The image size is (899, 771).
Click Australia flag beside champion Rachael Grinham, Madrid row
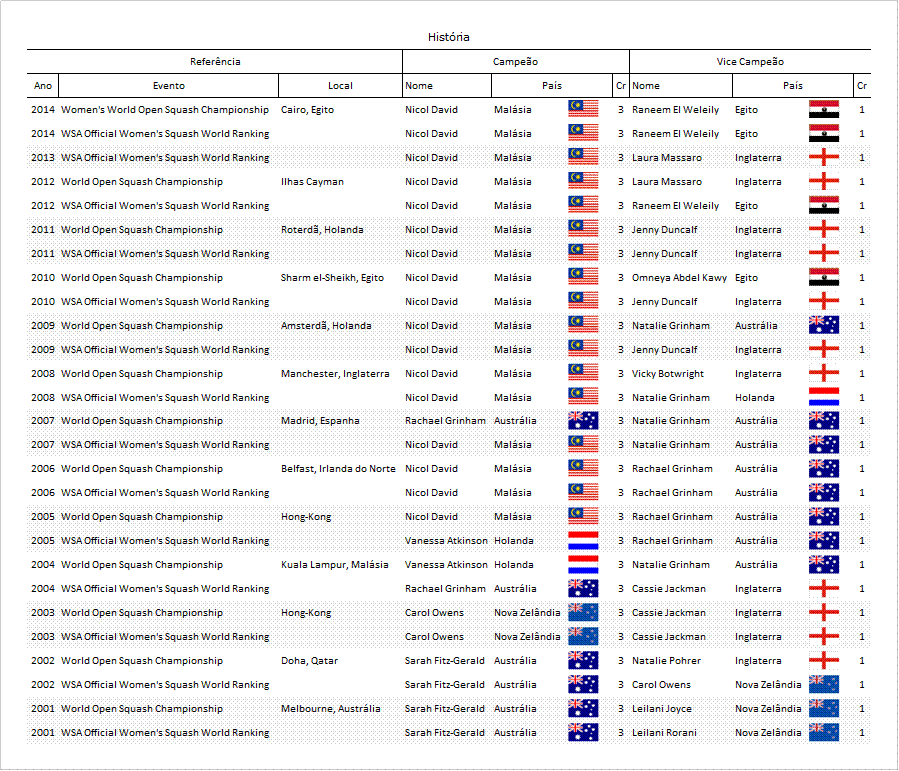583,420
